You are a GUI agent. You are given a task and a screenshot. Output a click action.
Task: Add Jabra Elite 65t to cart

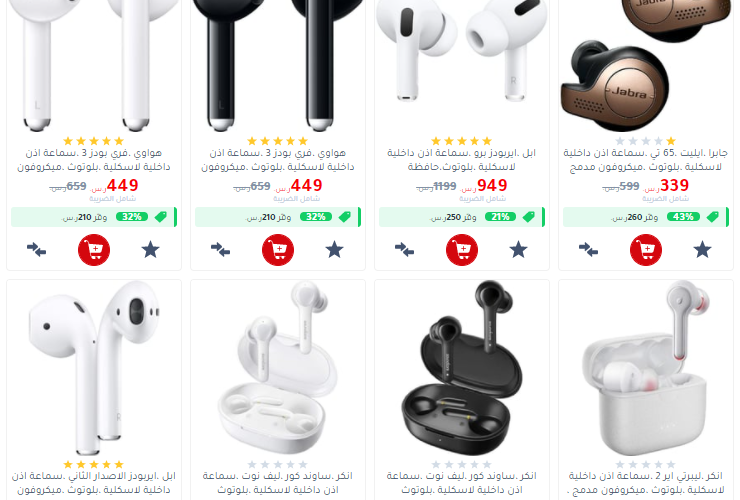click(x=646, y=250)
